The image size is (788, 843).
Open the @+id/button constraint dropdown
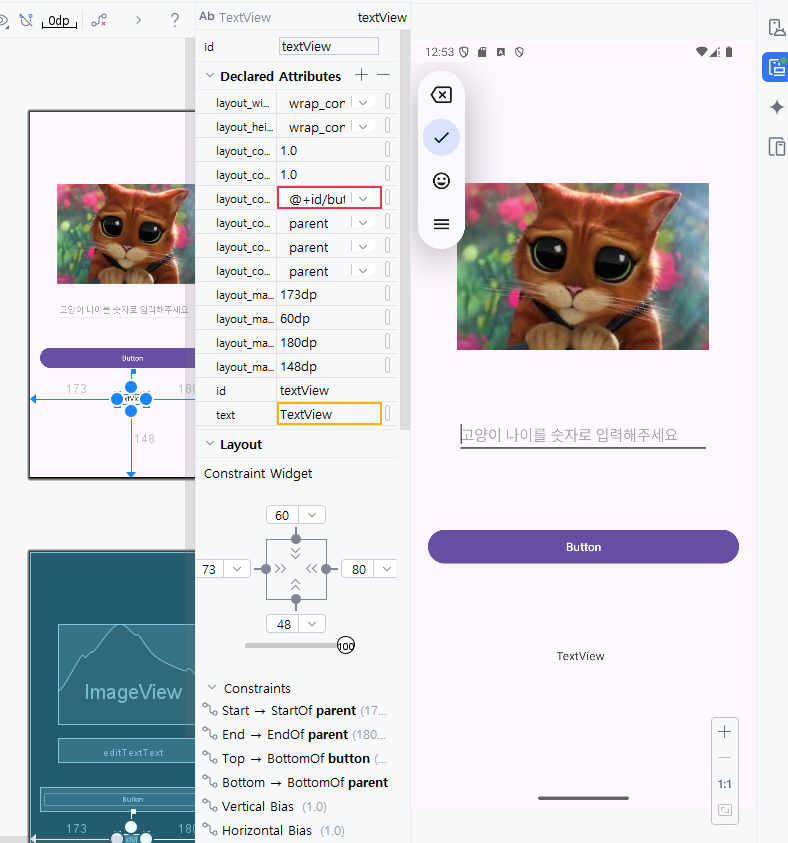(363, 198)
